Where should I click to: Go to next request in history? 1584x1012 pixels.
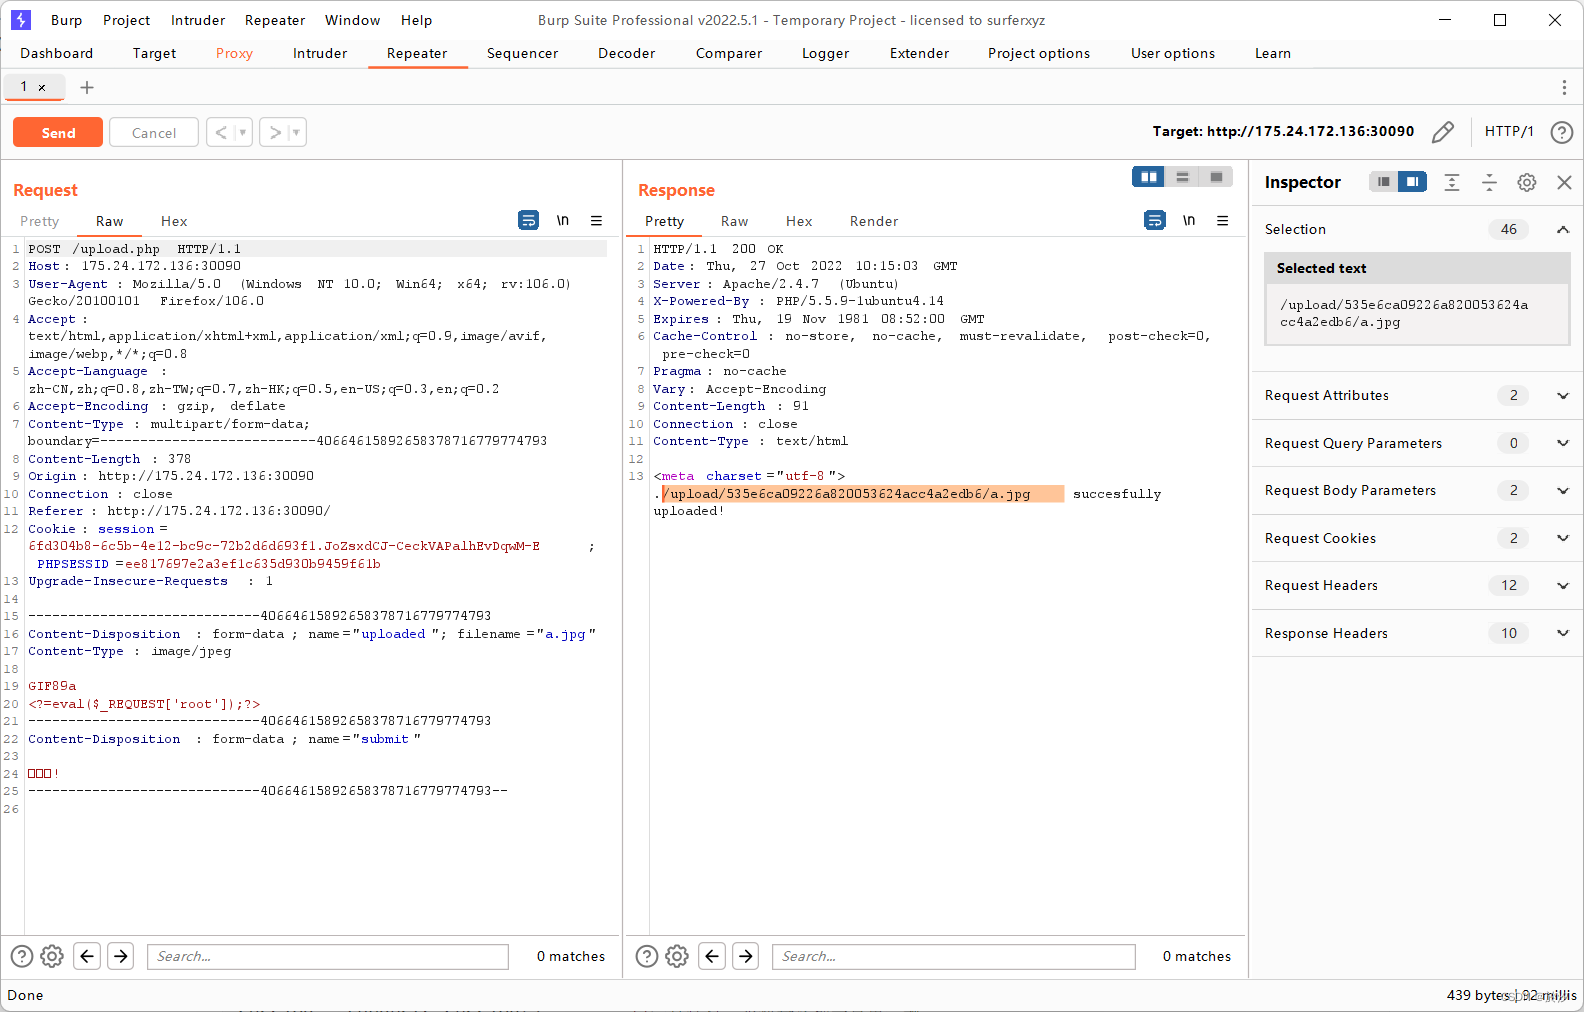coord(275,132)
